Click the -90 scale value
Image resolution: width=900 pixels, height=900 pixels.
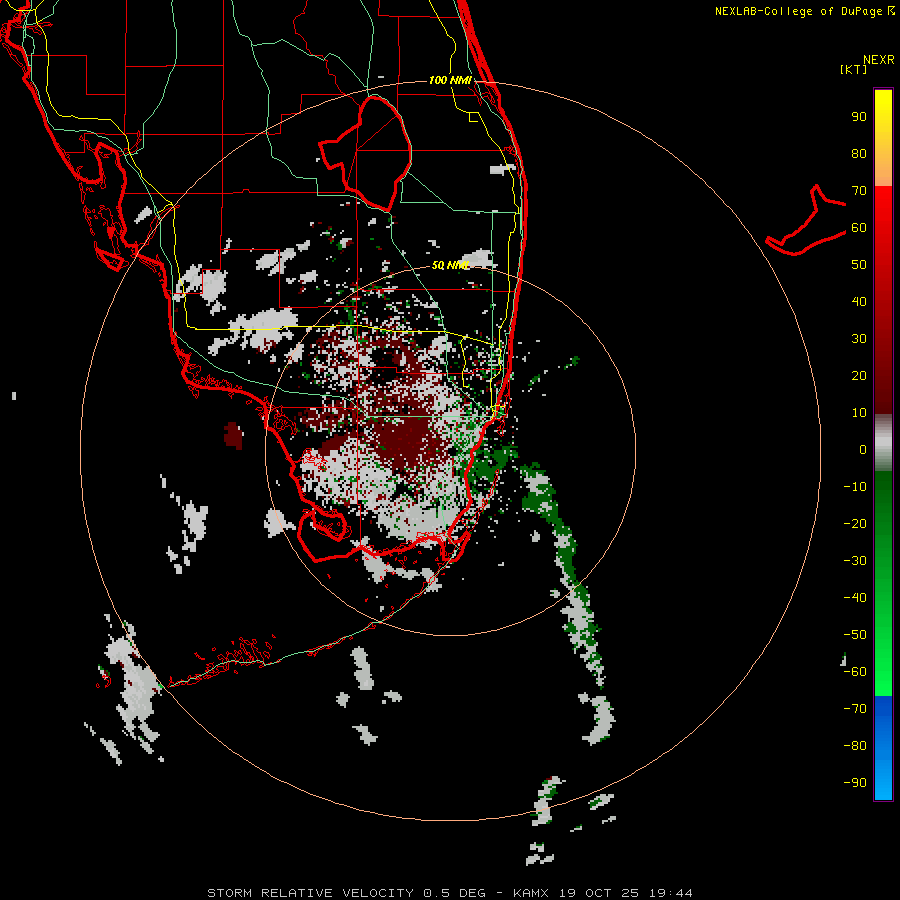coord(855,783)
